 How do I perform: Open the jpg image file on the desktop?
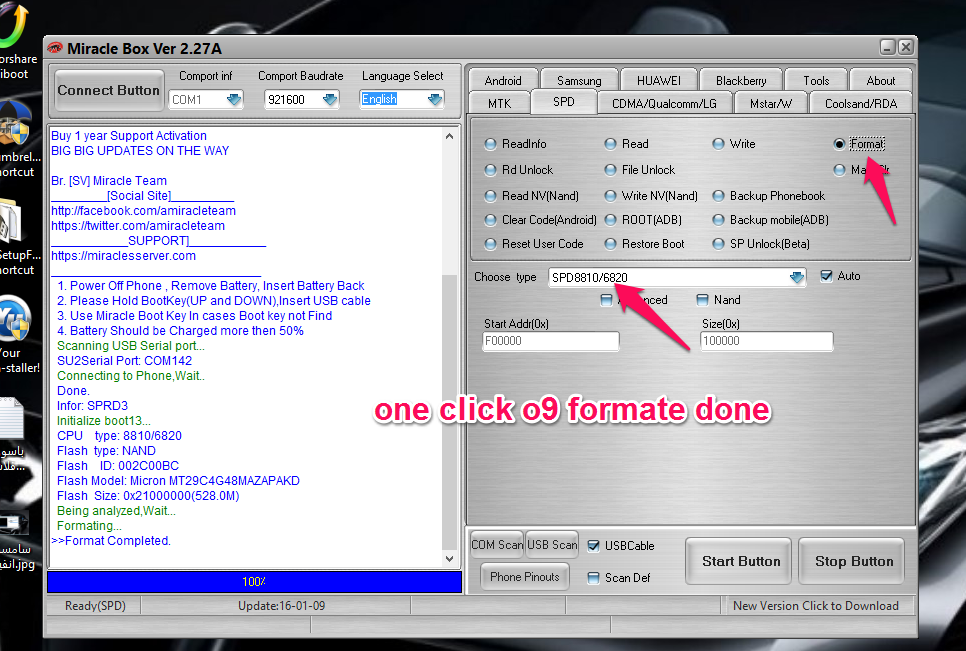(15, 524)
